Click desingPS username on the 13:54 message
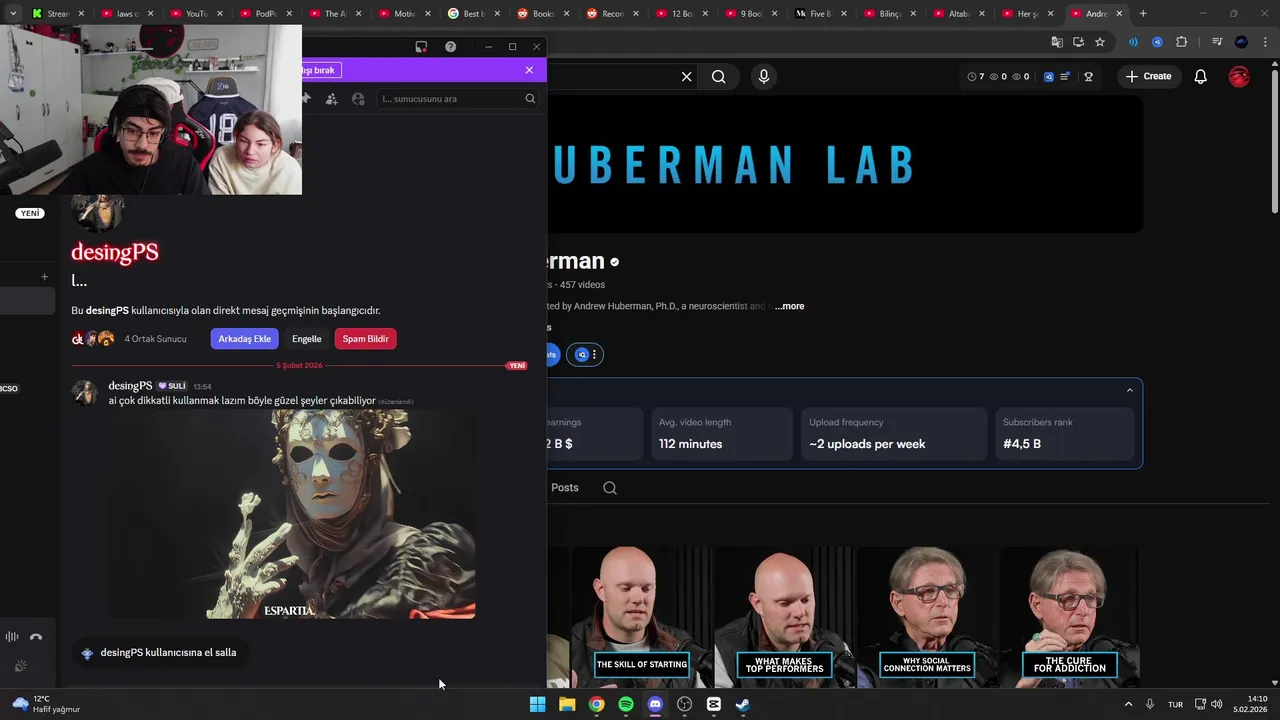This screenshot has width=1280, height=720. point(130,386)
